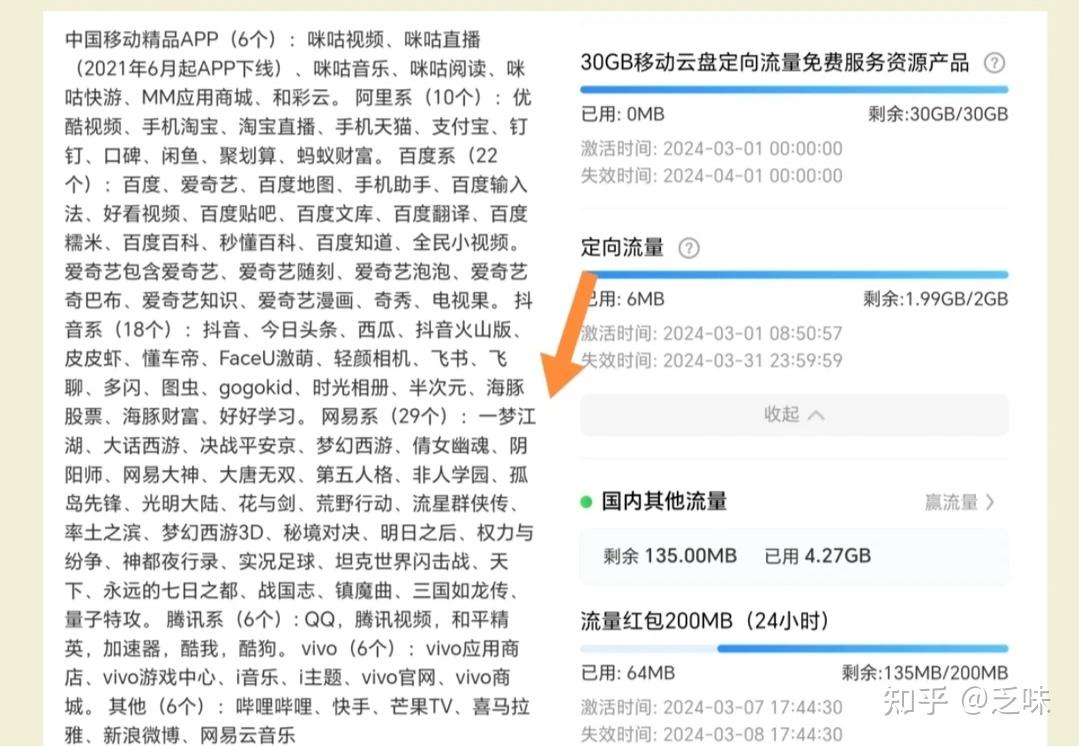Viewport: 1079px width, 746px height.
Task: Click the gogokid text in left paragraph
Action: (255, 388)
